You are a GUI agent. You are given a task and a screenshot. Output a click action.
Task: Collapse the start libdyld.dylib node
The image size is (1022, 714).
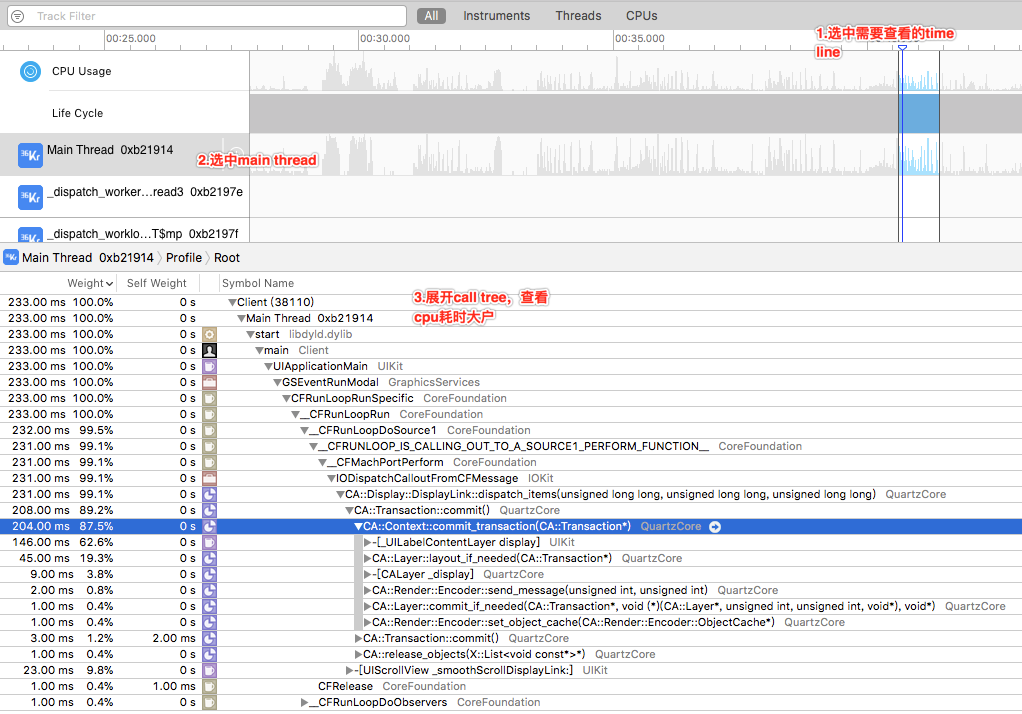(x=250, y=335)
